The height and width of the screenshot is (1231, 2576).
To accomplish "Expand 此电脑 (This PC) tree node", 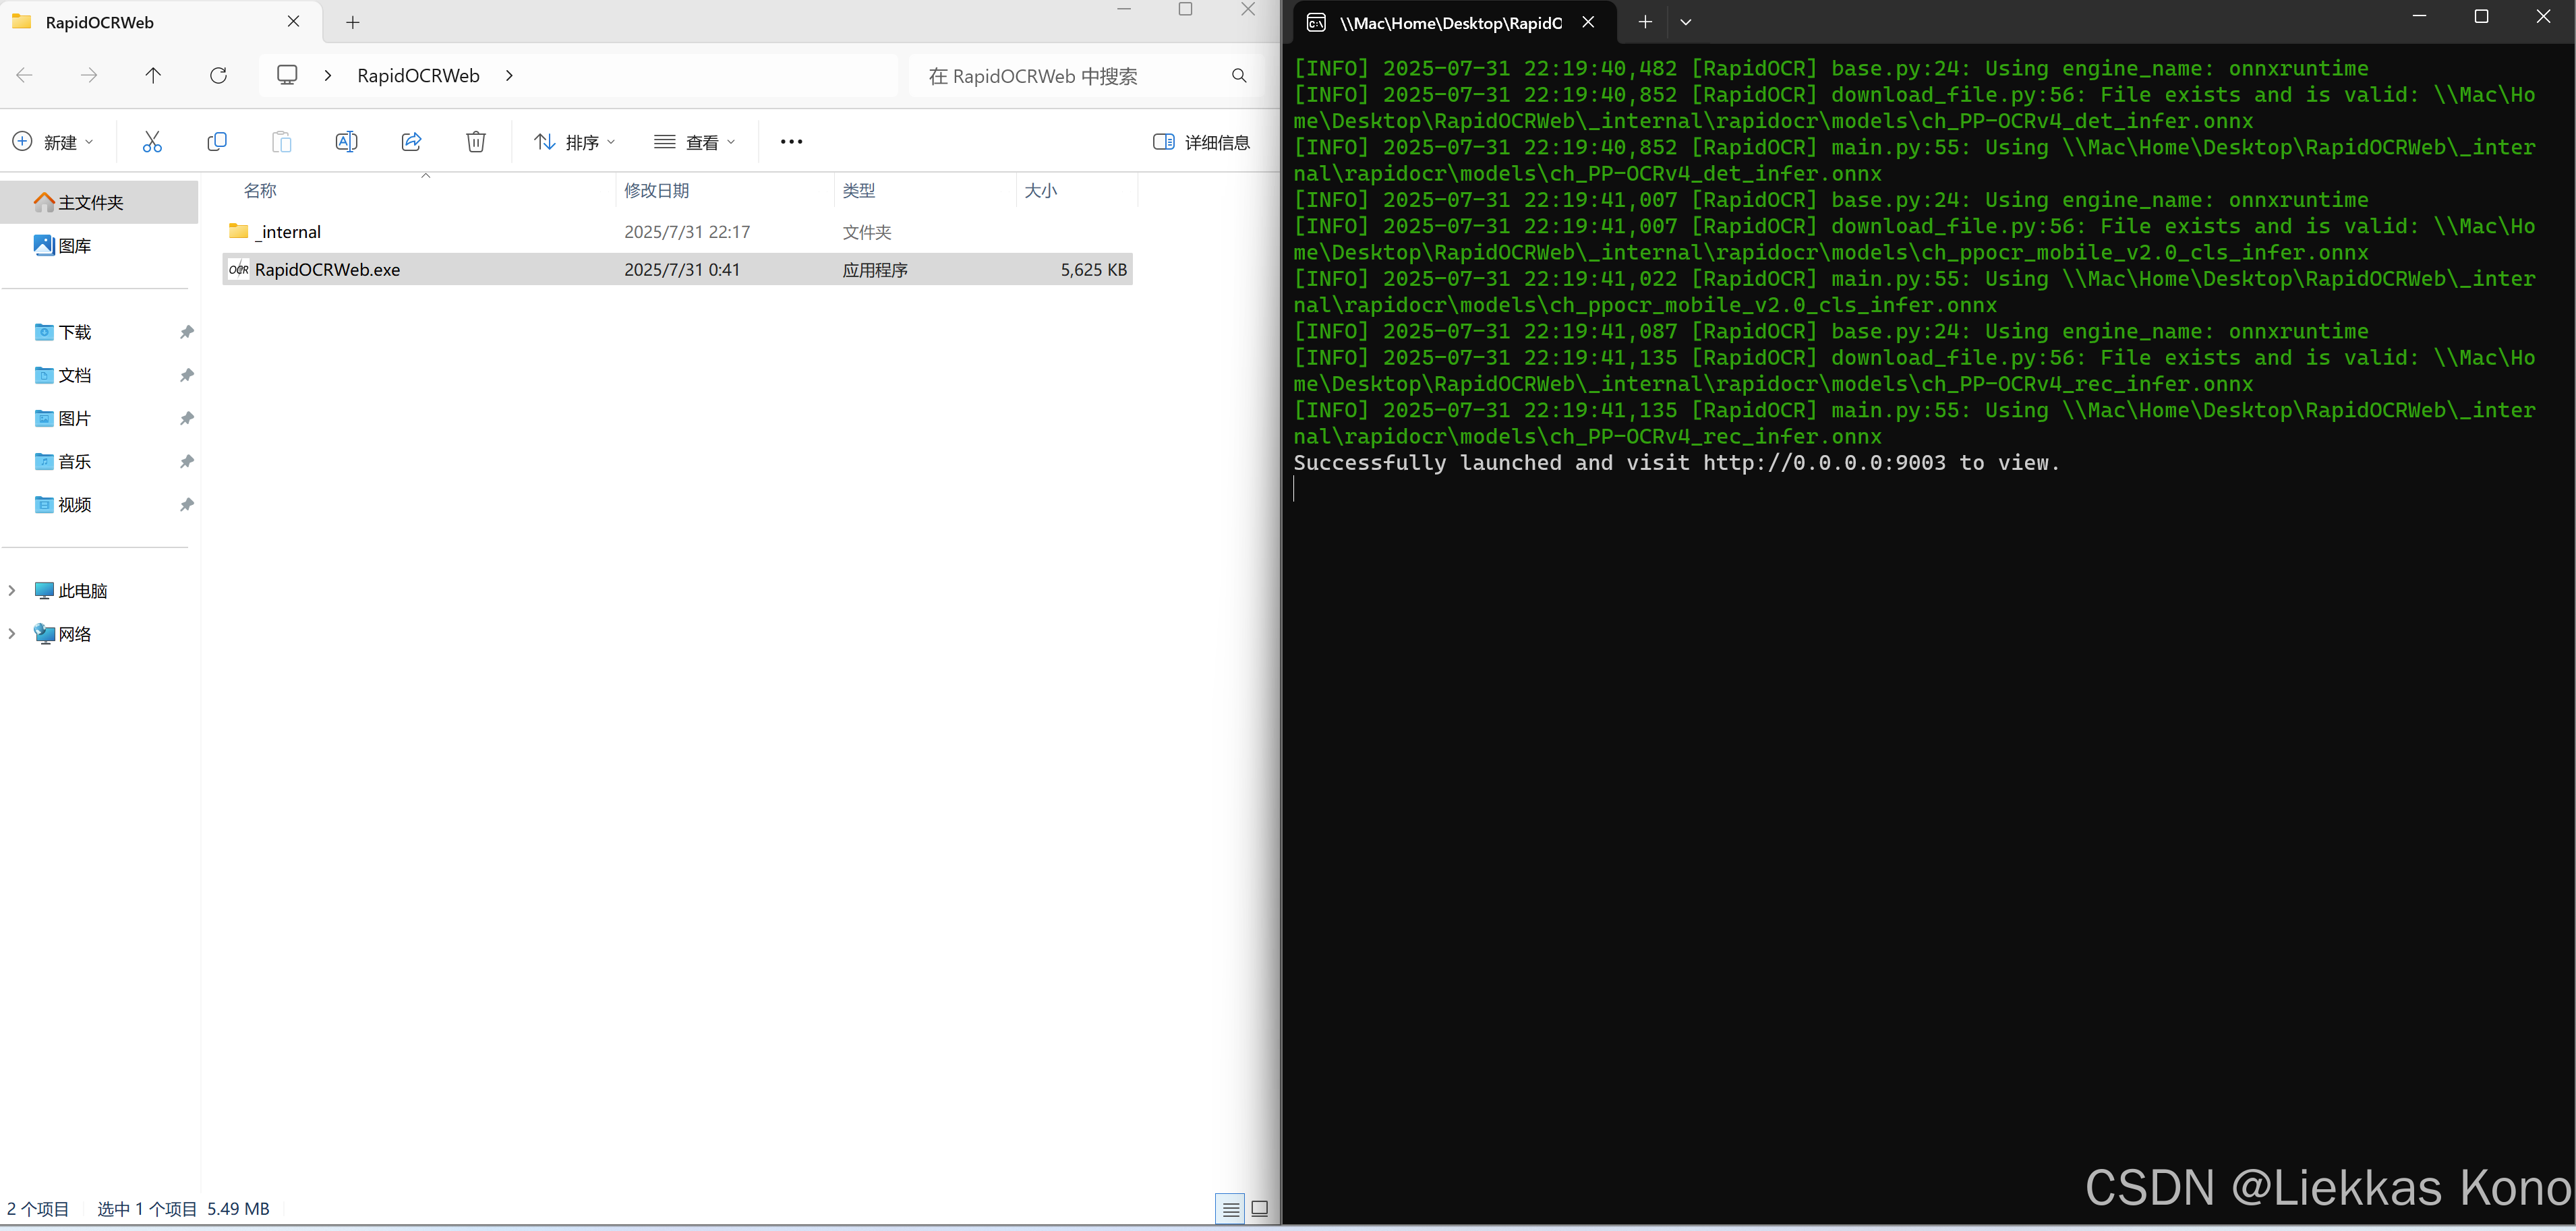I will [x=12, y=591].
